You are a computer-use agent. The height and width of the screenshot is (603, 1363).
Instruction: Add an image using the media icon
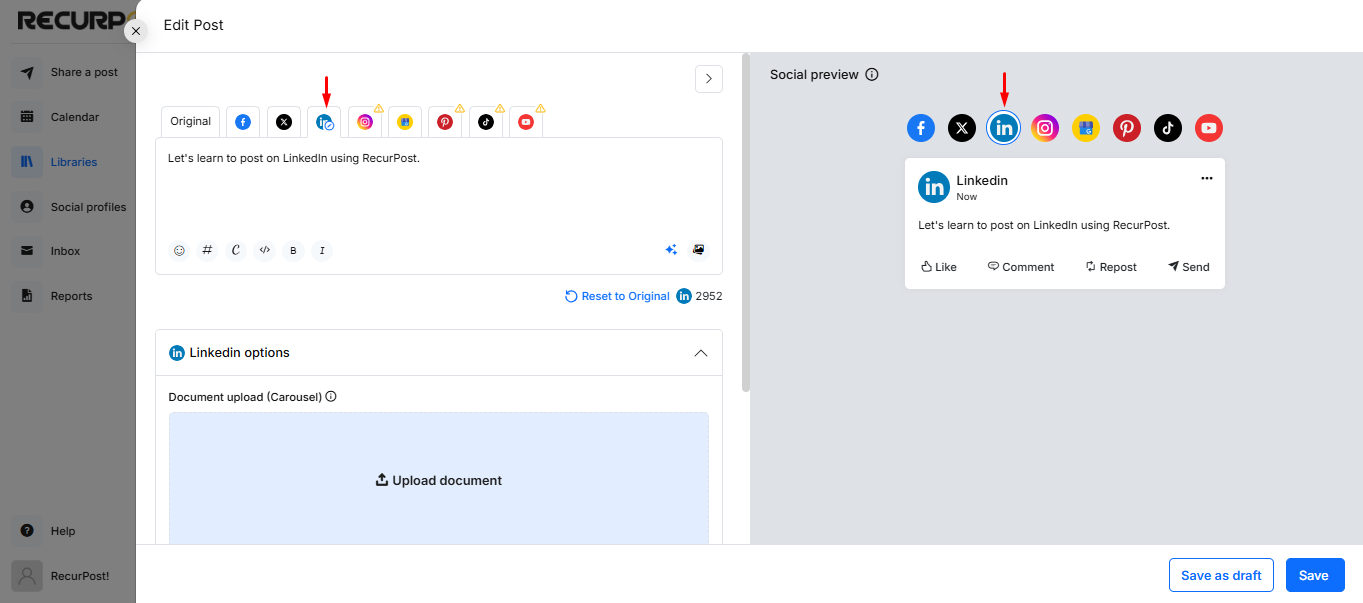point(699,250)
